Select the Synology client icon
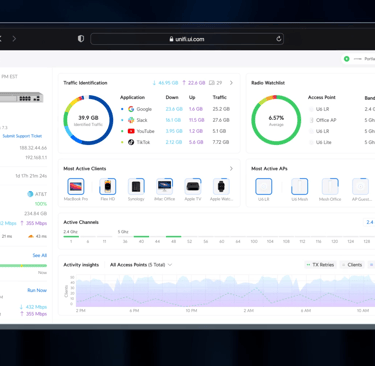Viewport: 375px width, 366px height. tap(136, 187)
